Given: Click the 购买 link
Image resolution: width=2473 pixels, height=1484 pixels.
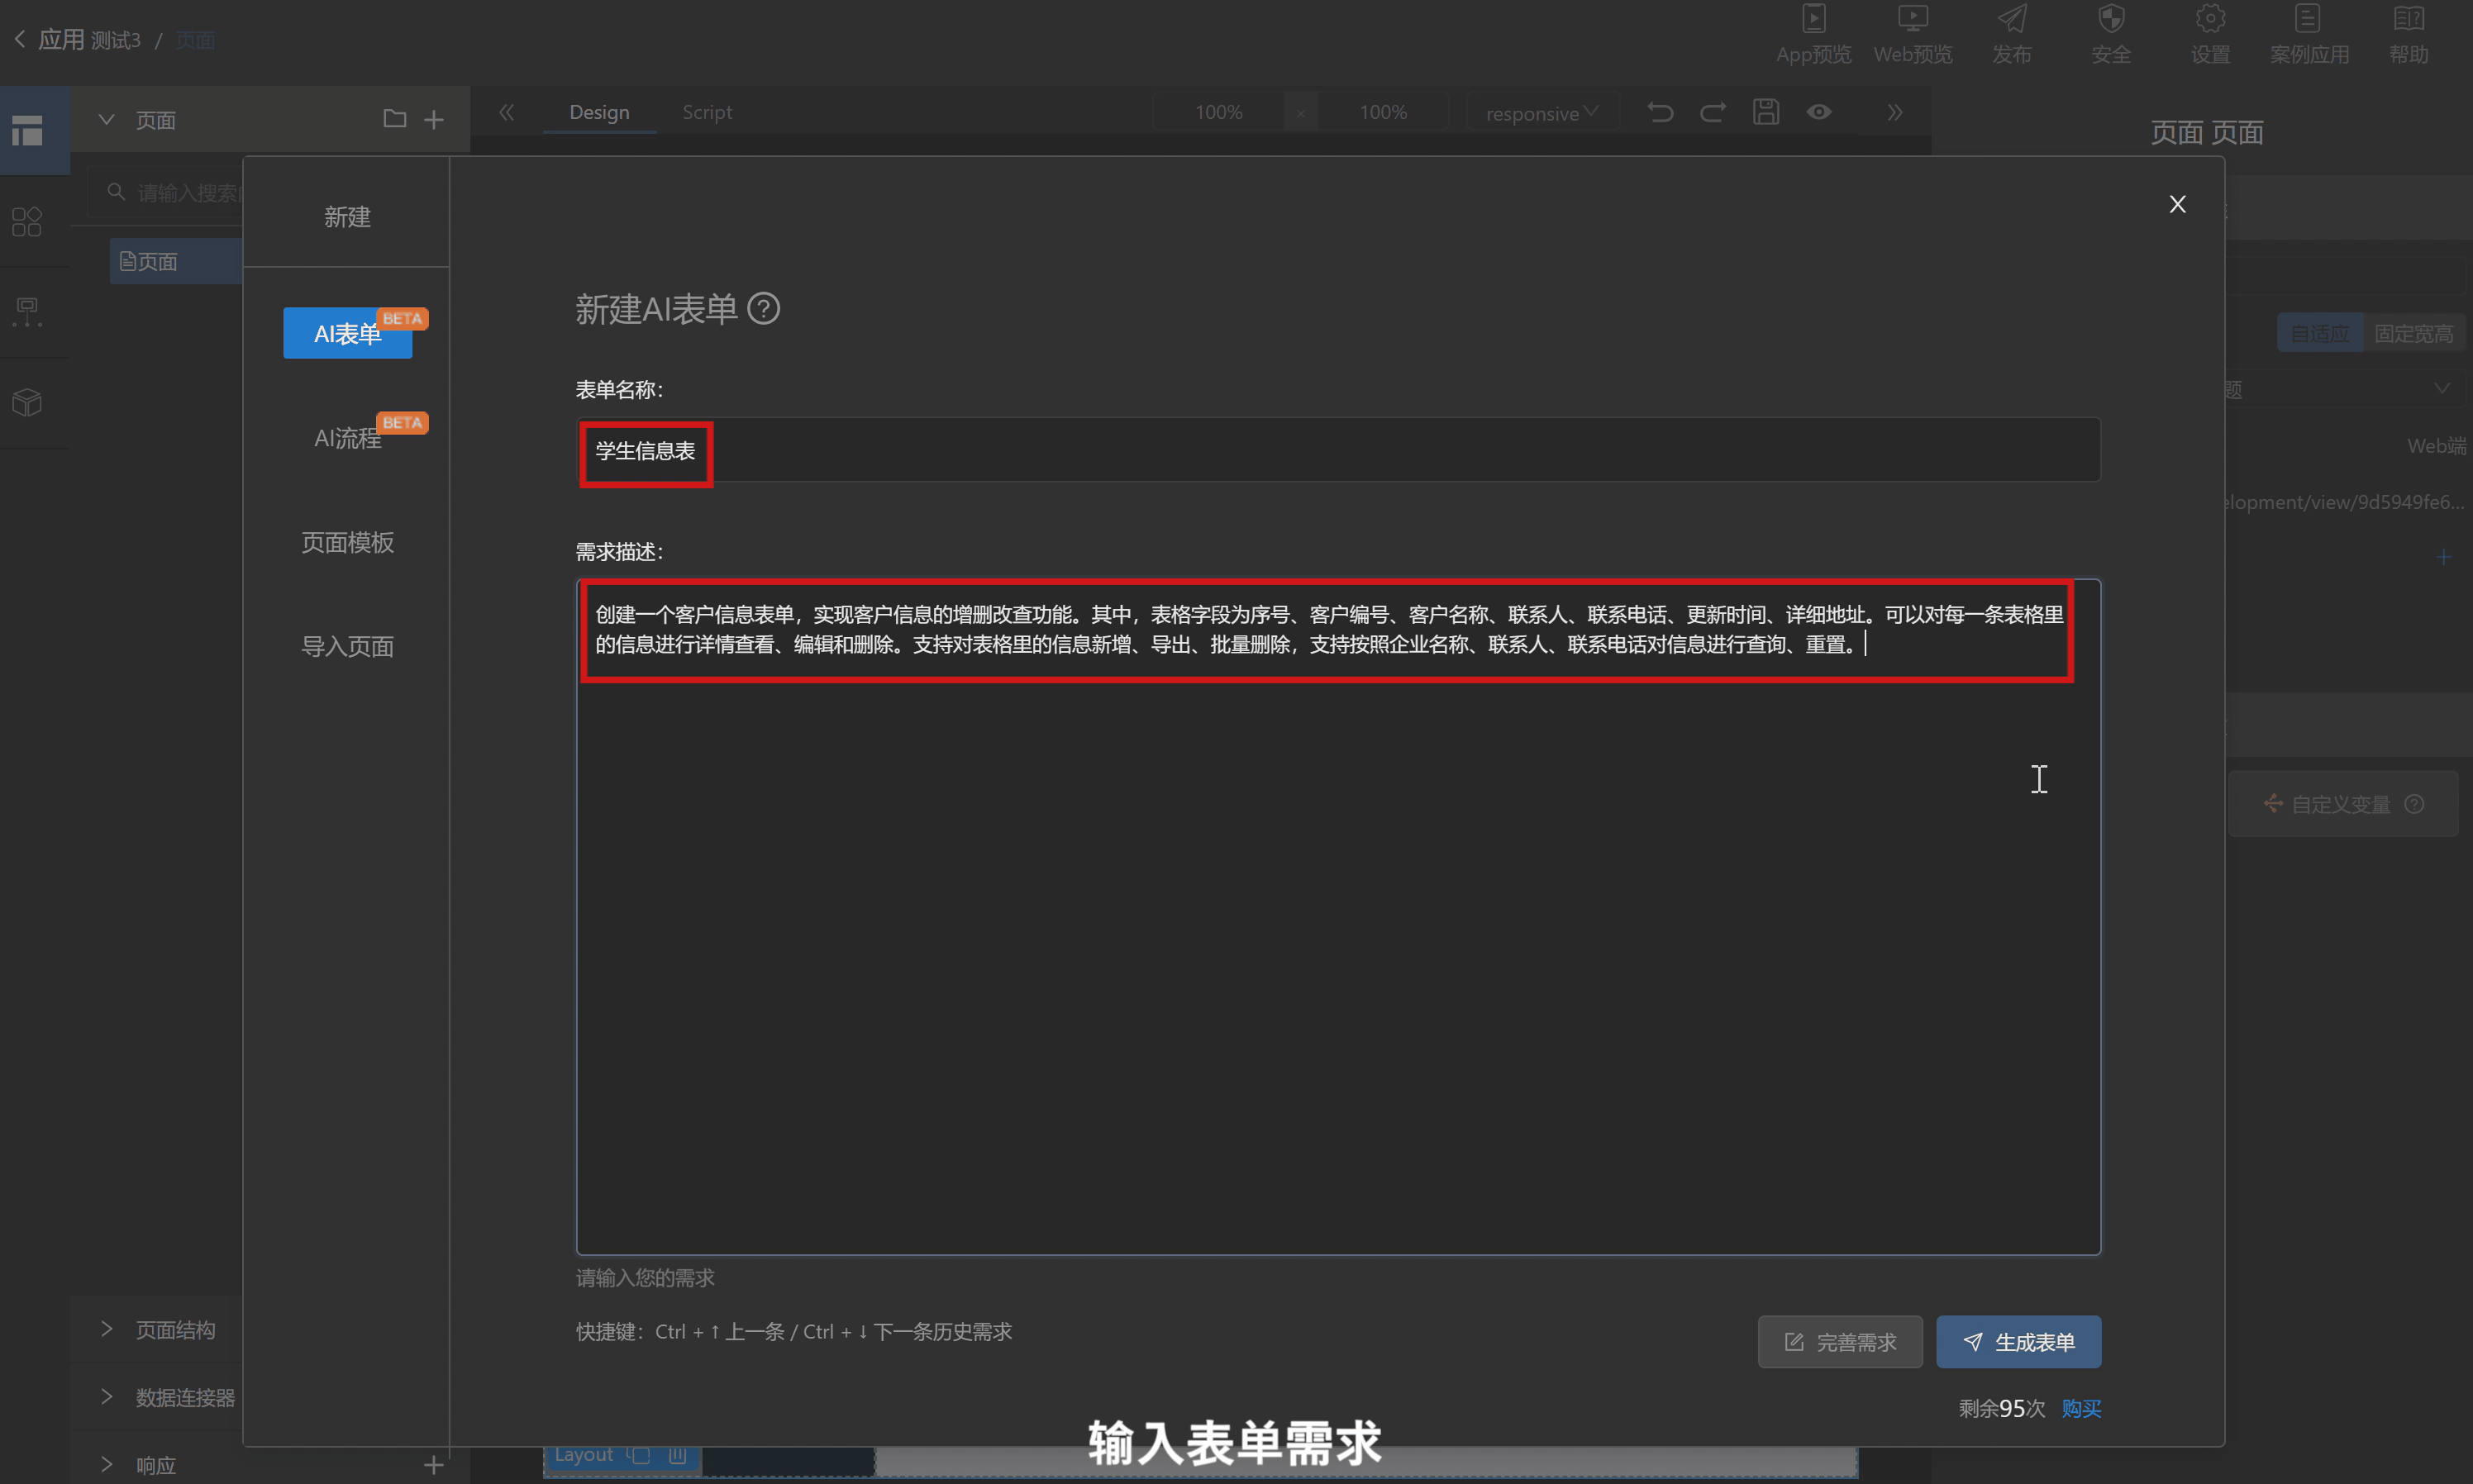Looking at the screenshot, I should [x=2081, y=1408].
